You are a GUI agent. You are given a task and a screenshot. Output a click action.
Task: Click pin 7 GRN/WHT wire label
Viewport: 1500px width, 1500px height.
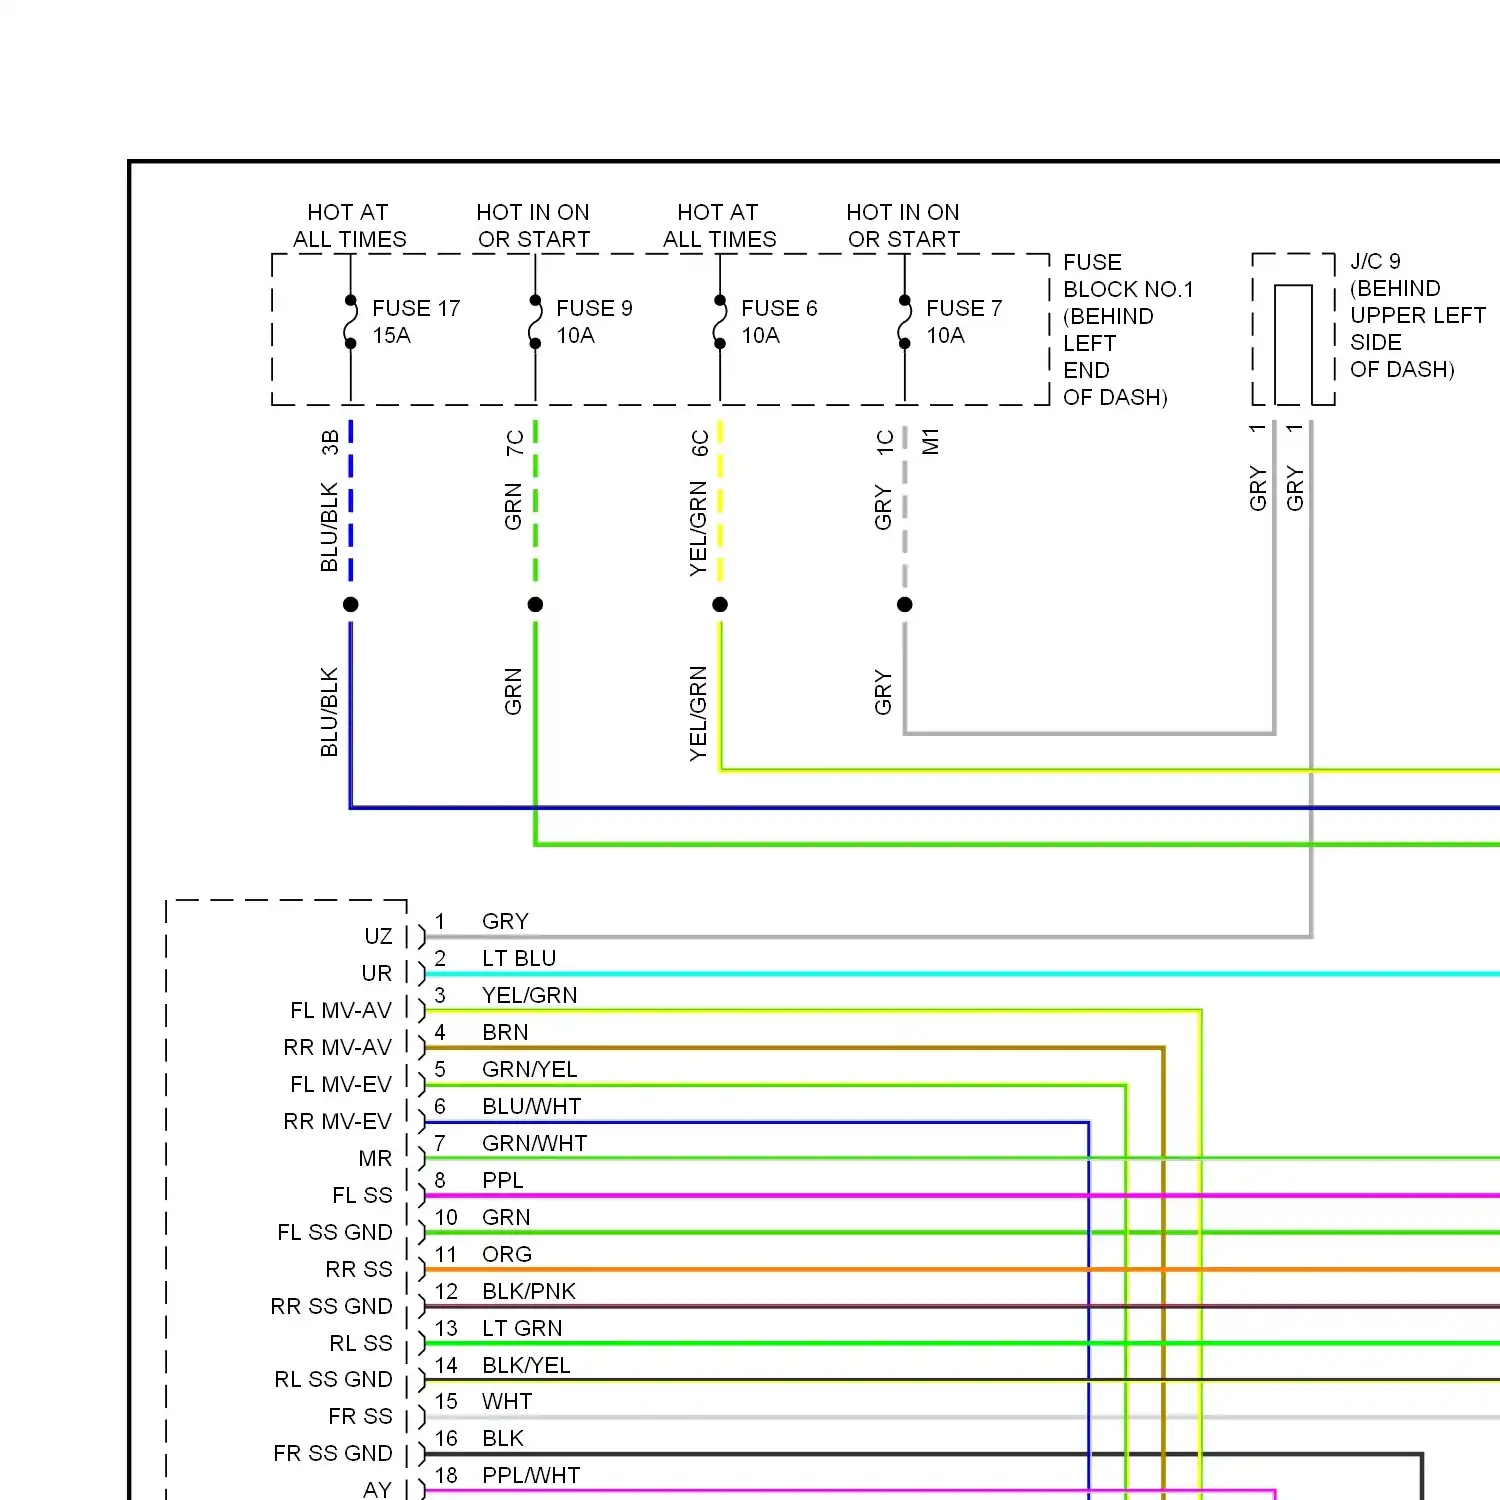534,1143
